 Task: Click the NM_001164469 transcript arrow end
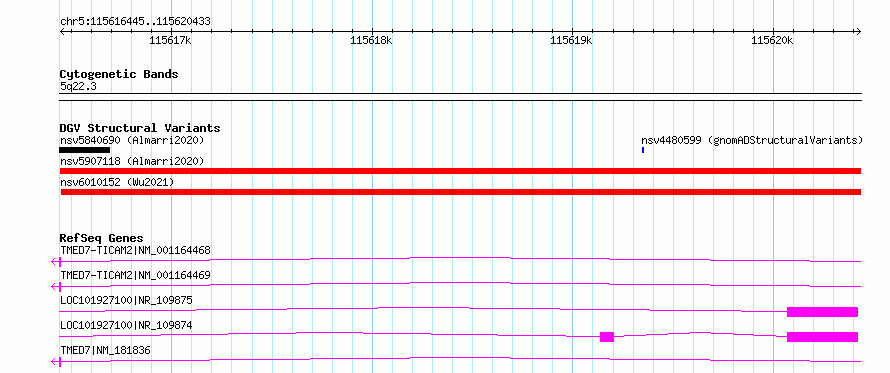pos(56,287)
